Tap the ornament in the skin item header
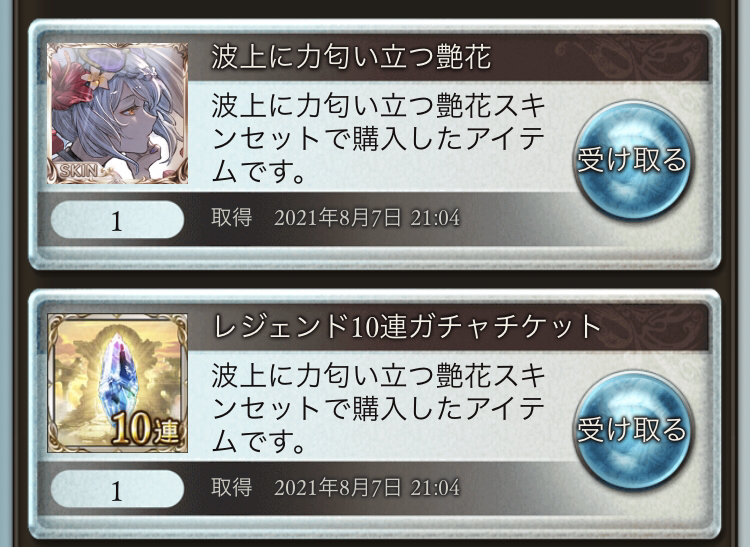Viewport: 750px width, 547px height. coord(631,56)
